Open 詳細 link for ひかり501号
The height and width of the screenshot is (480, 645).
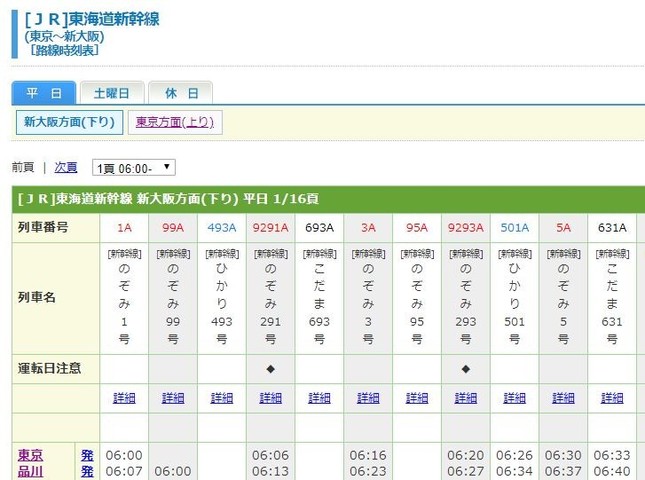click(515, 398)
